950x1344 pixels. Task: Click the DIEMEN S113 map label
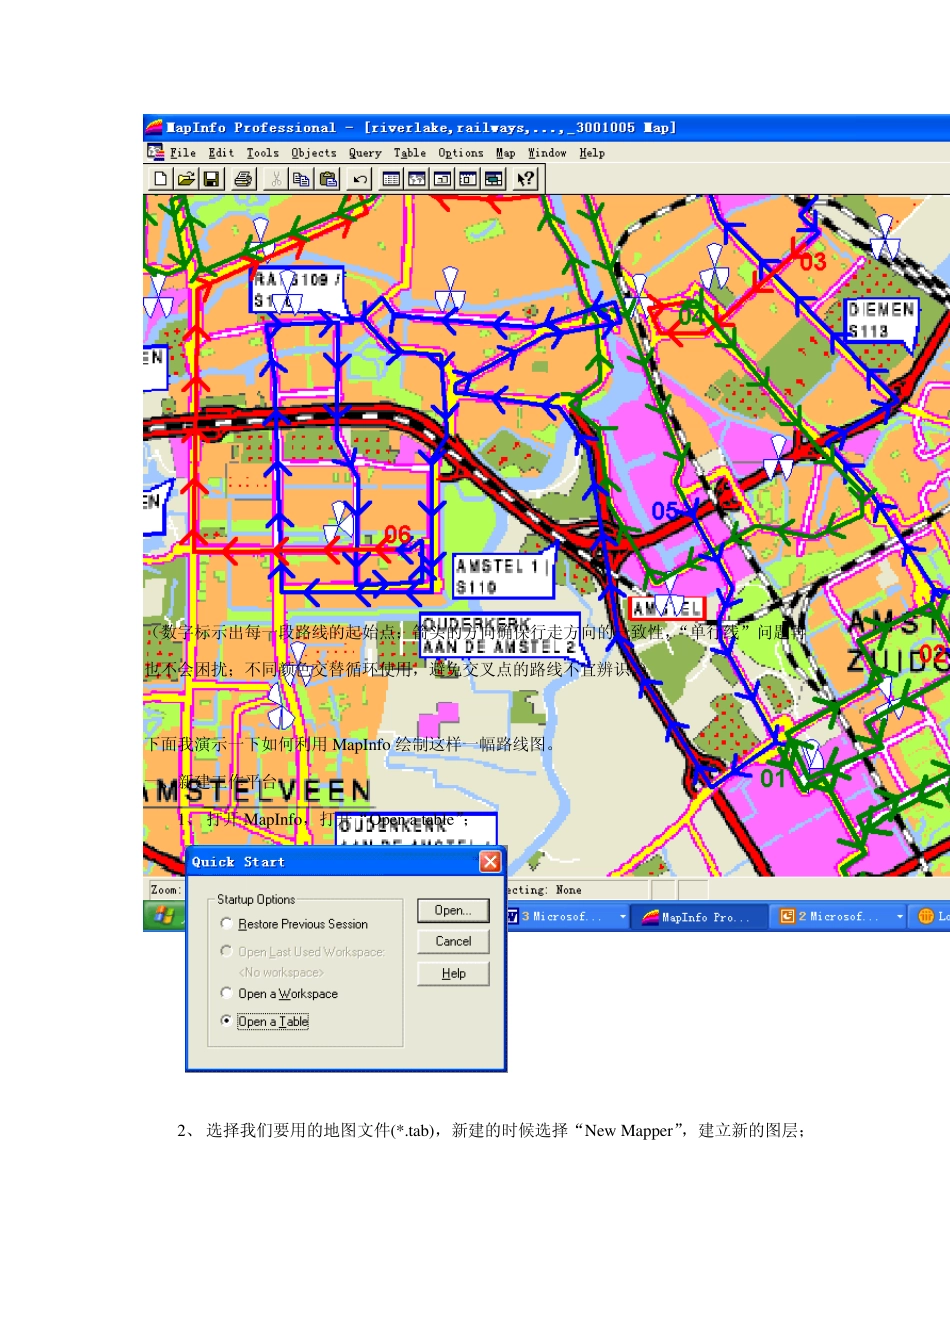click(881, 320)
